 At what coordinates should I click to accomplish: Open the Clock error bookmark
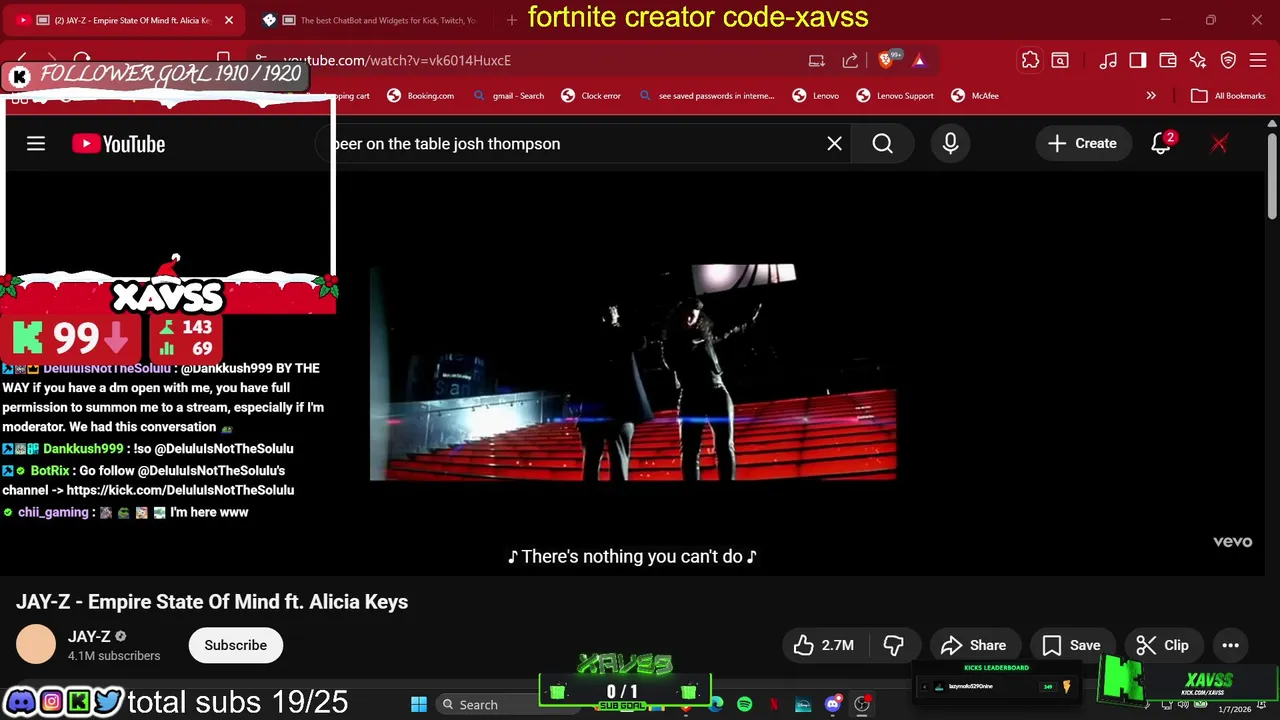point(591,96)
